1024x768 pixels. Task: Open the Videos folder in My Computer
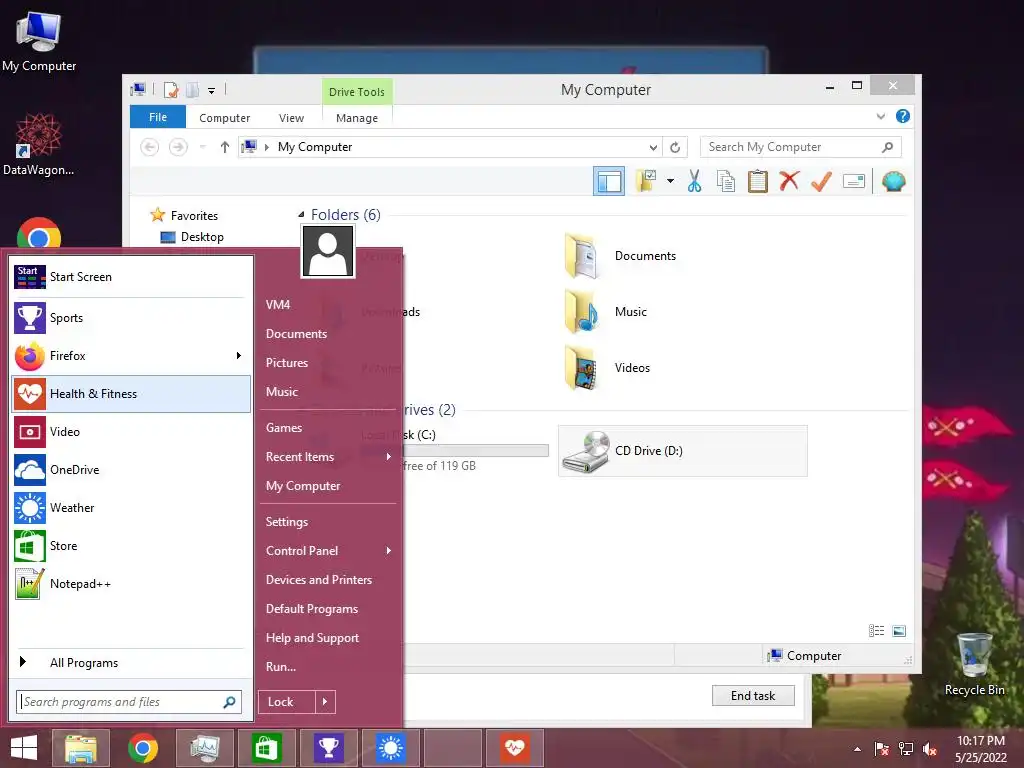(x=607, y=368)
